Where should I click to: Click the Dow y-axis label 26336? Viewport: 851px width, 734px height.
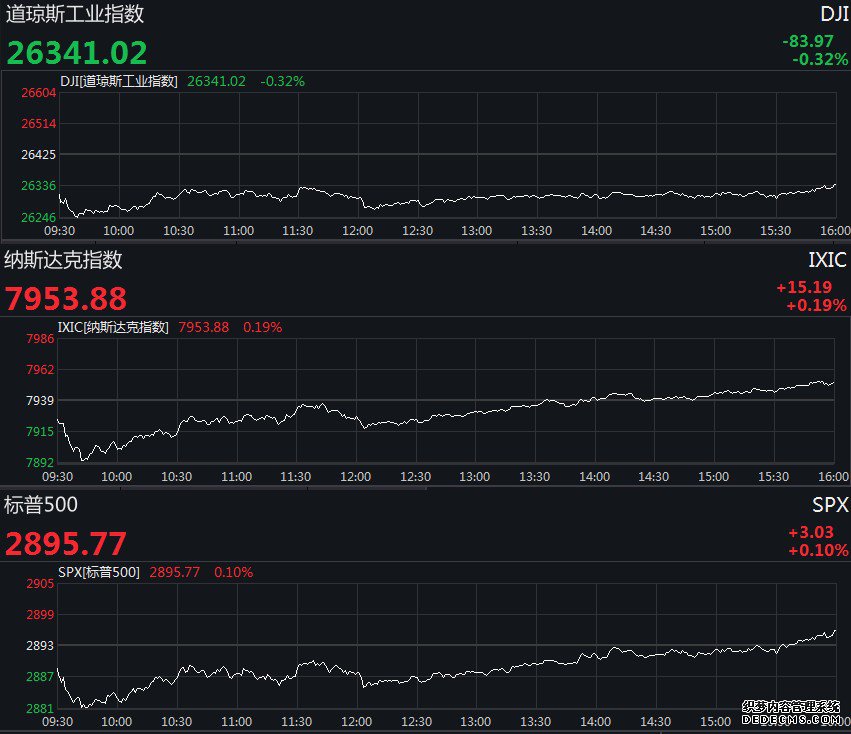(39, 186)
